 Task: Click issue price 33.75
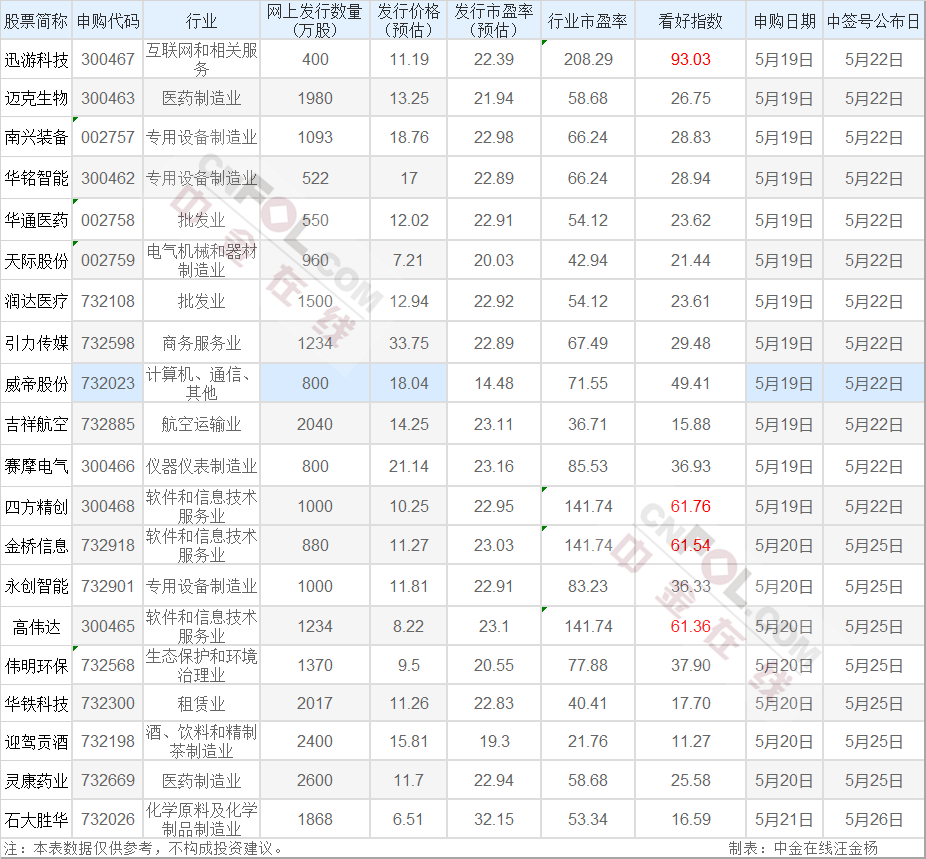click(x=409, y=344)
